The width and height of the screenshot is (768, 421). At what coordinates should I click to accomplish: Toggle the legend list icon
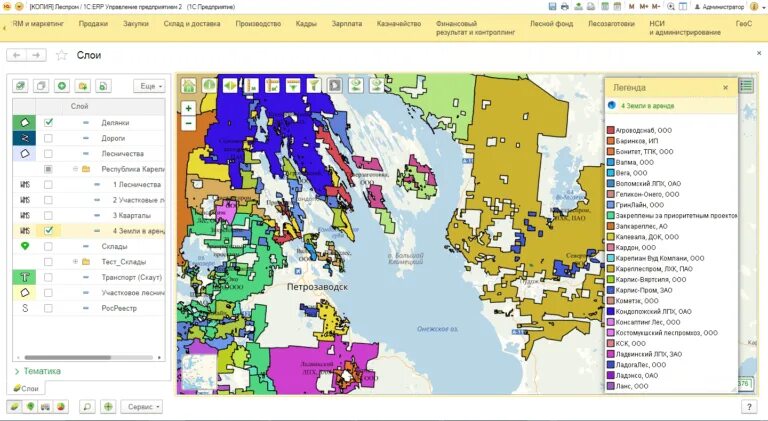(x=746, y=85)
